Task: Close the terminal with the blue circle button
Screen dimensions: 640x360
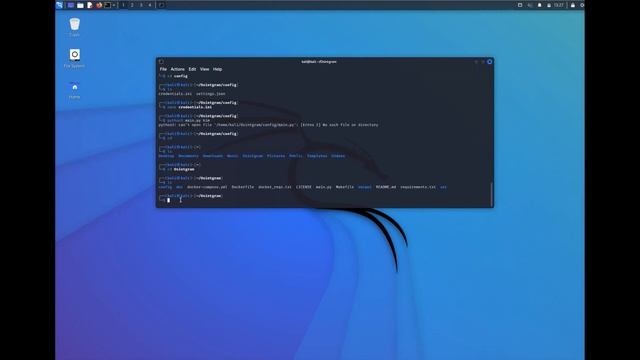Action: coord(489,62)
